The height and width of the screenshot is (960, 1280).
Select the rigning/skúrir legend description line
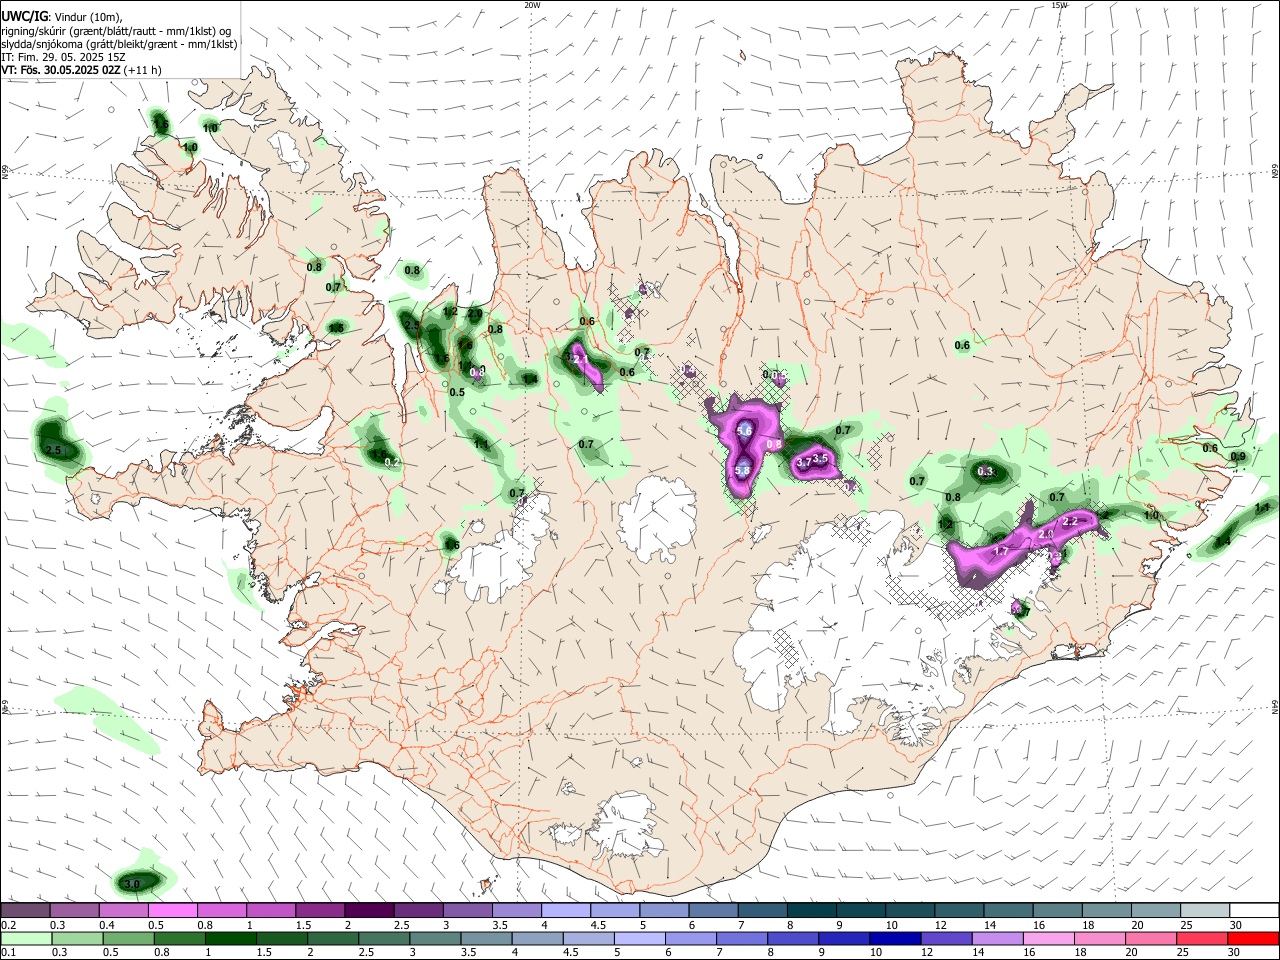coord(117,31)
